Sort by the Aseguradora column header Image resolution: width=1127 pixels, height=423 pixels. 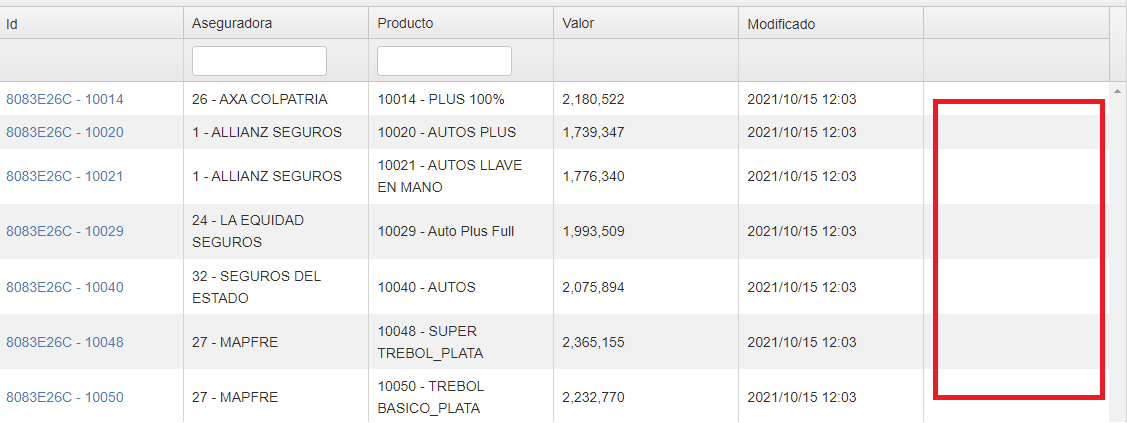point(276,24)
